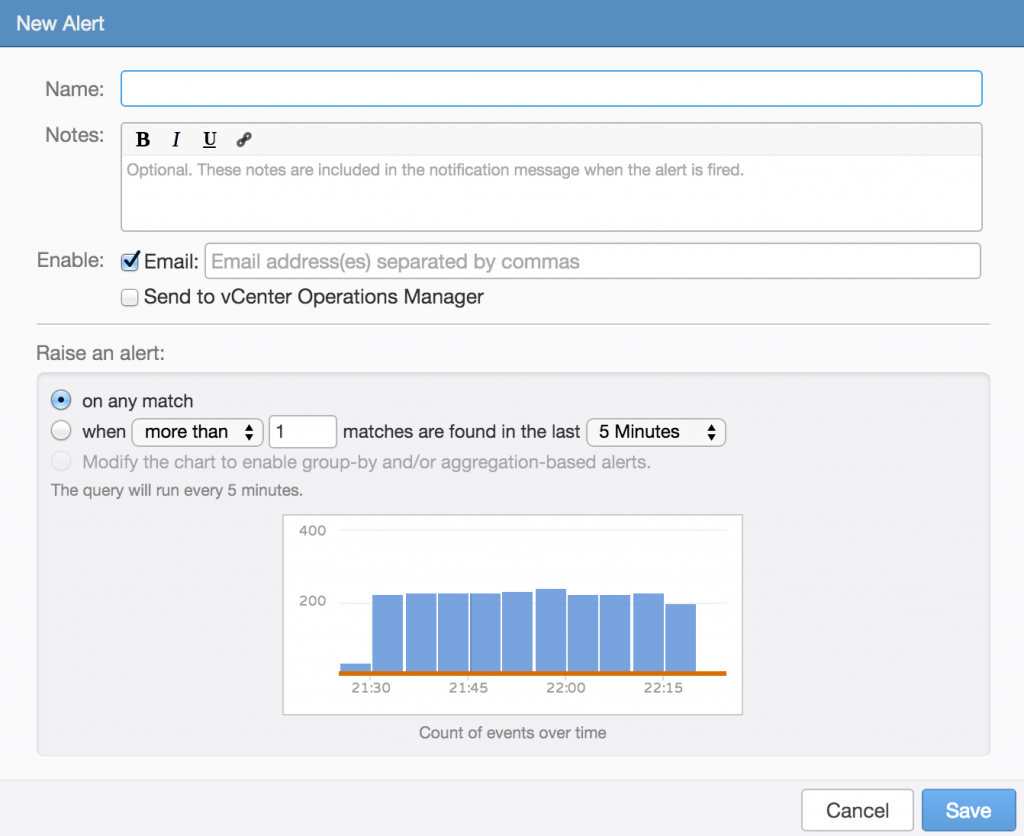Click the matches count field showing '1'

(x=302, y=432)
